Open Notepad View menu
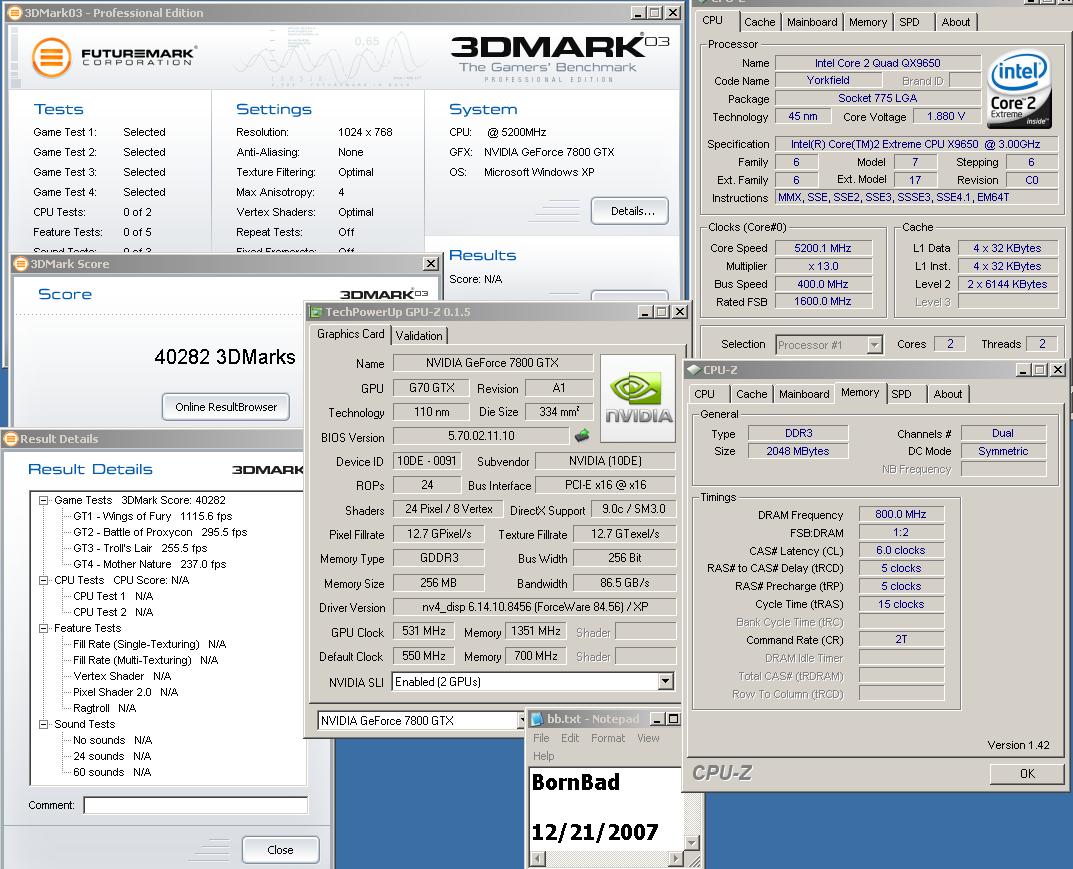Viewport: 1073px width, 869px height. (648, 738)
